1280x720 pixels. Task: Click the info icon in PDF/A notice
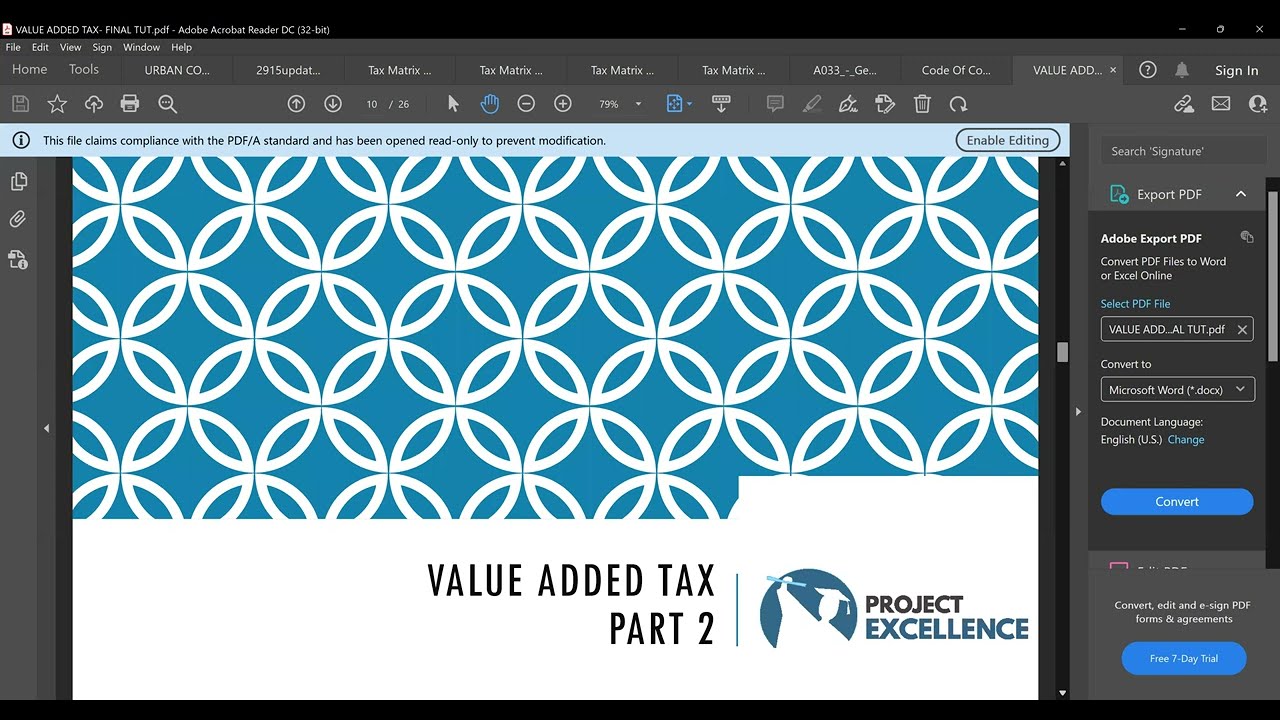point(21,141)
